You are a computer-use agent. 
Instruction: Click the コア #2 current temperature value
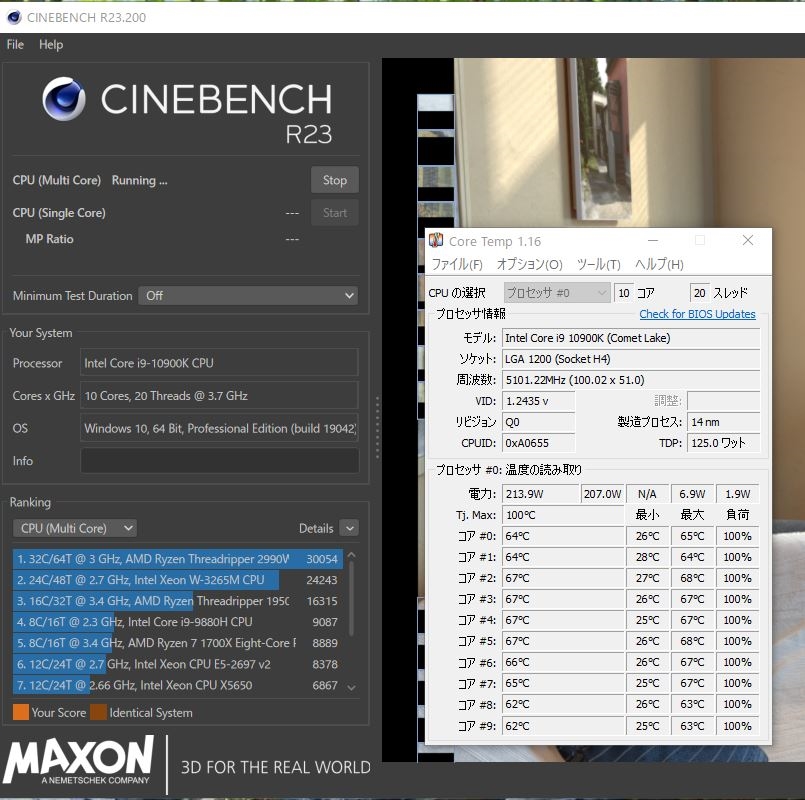coord(563,578)
